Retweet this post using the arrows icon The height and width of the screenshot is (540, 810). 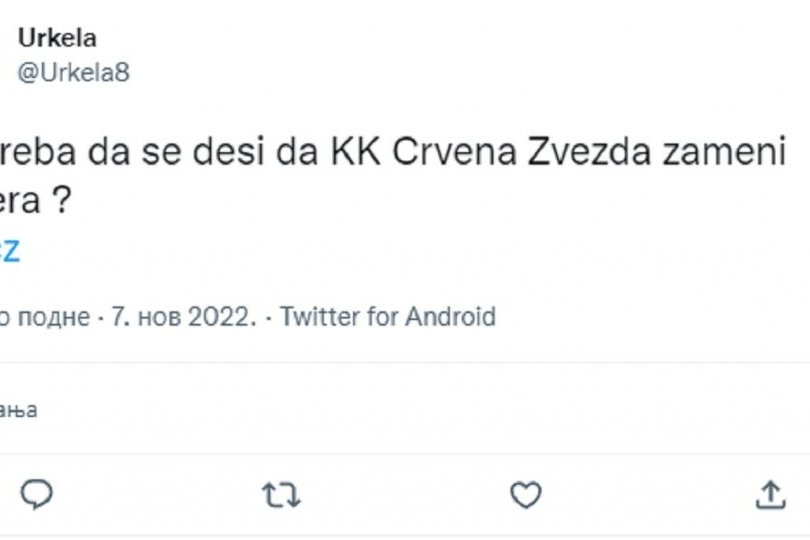[x=281, y=494]
